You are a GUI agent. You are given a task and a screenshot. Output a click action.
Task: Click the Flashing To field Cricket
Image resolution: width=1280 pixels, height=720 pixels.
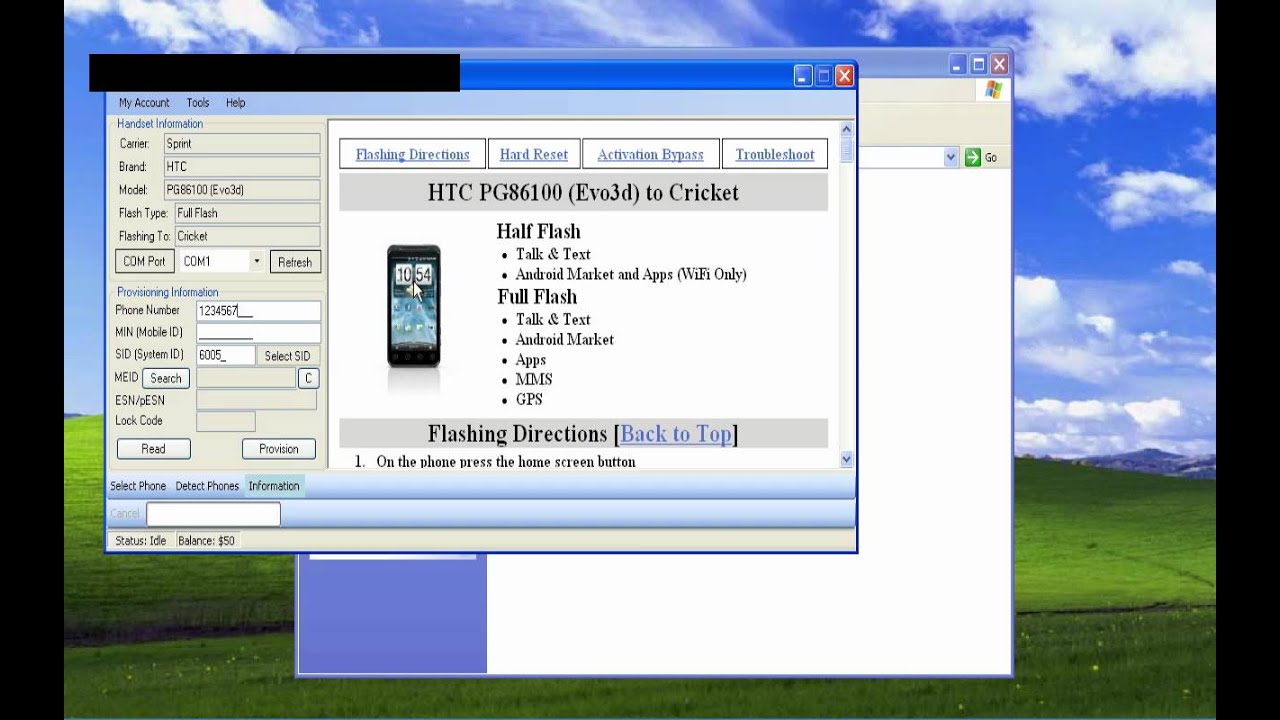tap(247, 236)
